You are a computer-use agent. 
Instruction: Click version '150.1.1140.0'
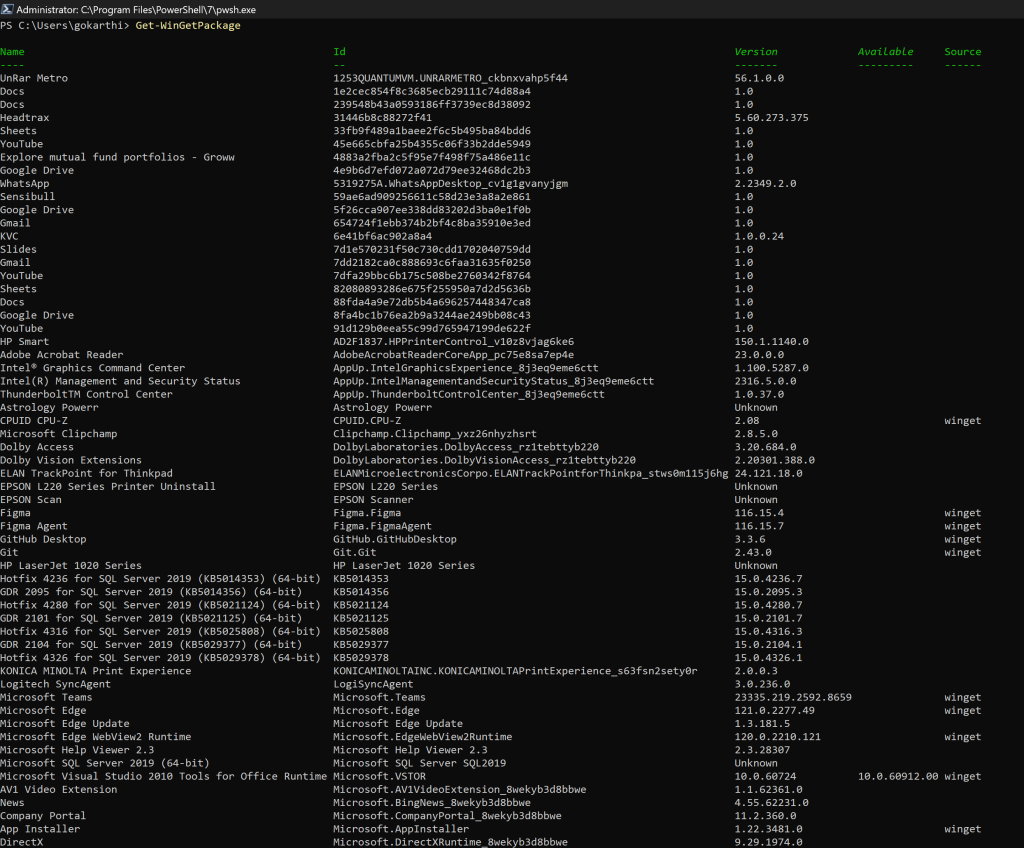click(771, 342)
